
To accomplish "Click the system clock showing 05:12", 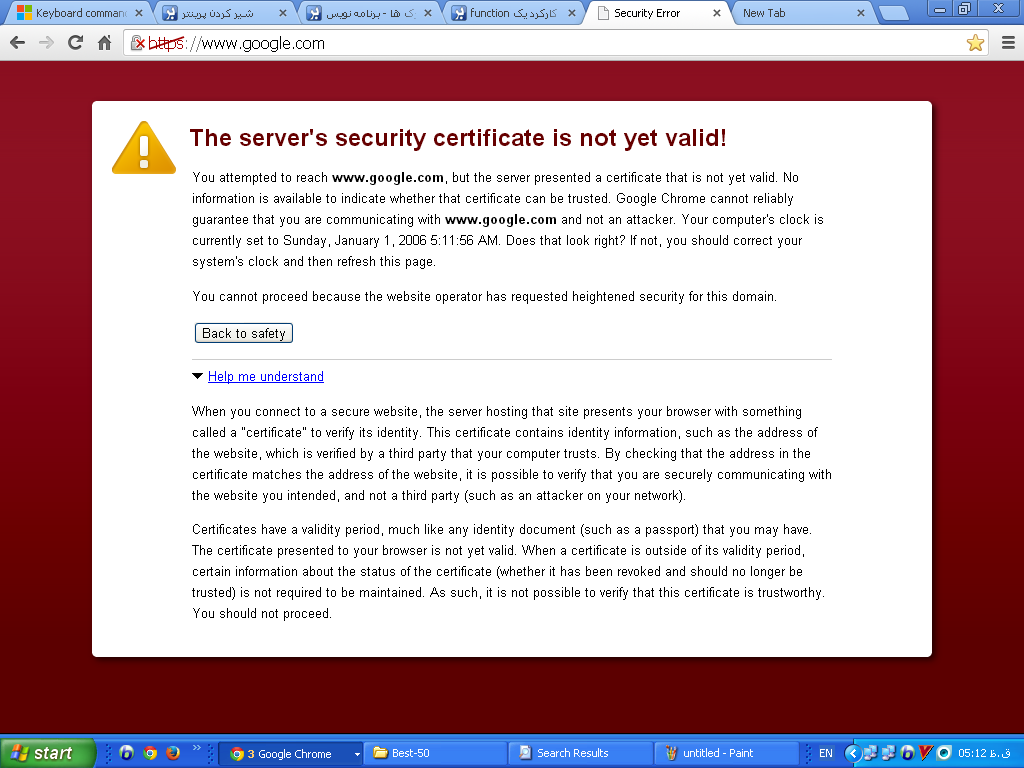I will [x=984, y=753].
